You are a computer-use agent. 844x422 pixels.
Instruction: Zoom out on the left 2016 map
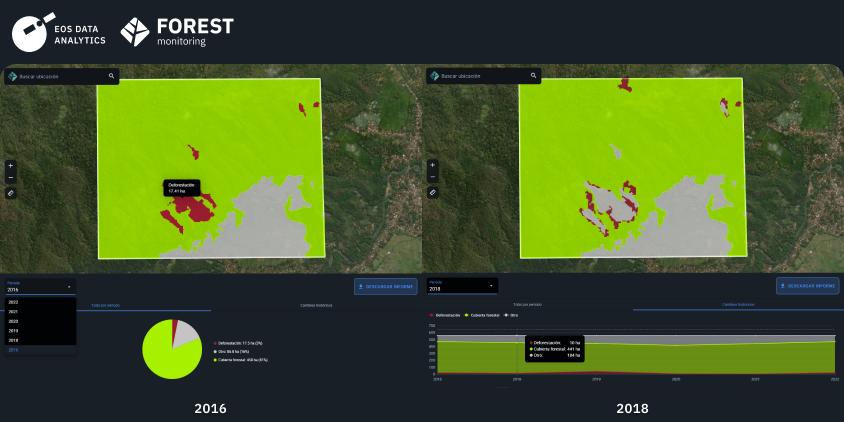coord(10,177)
